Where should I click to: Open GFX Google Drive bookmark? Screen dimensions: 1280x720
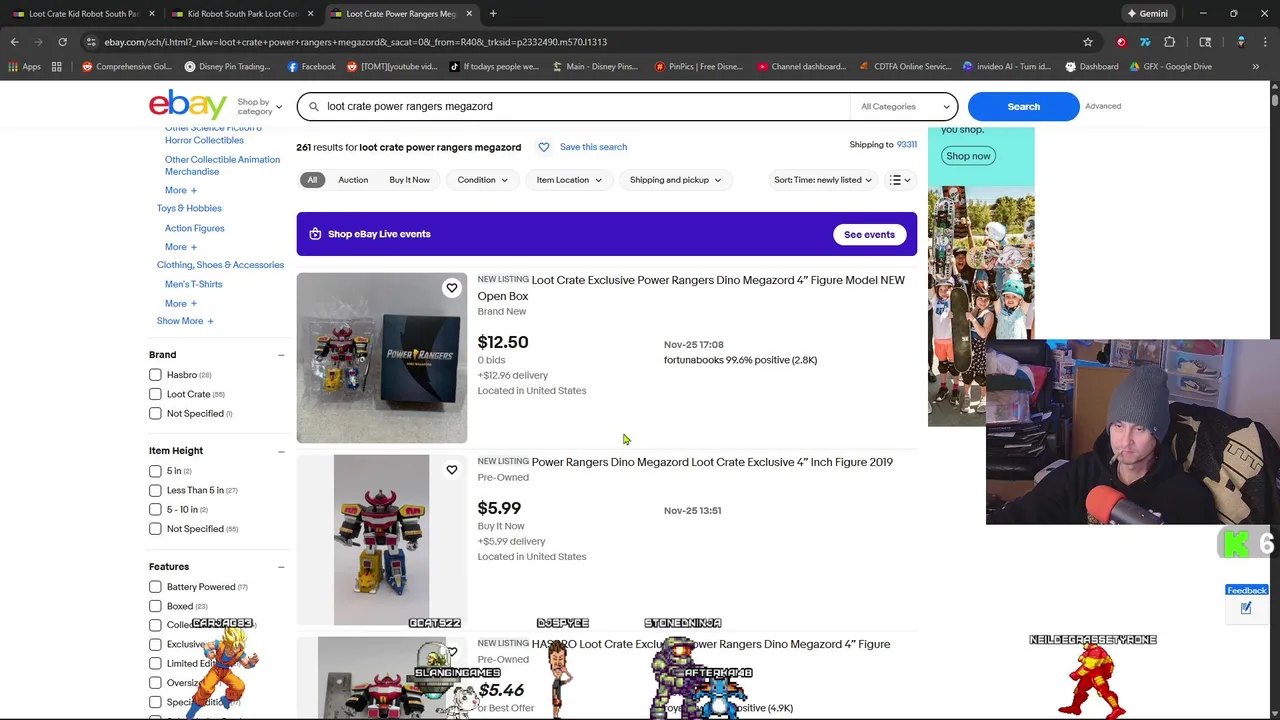pos(1170,67)
